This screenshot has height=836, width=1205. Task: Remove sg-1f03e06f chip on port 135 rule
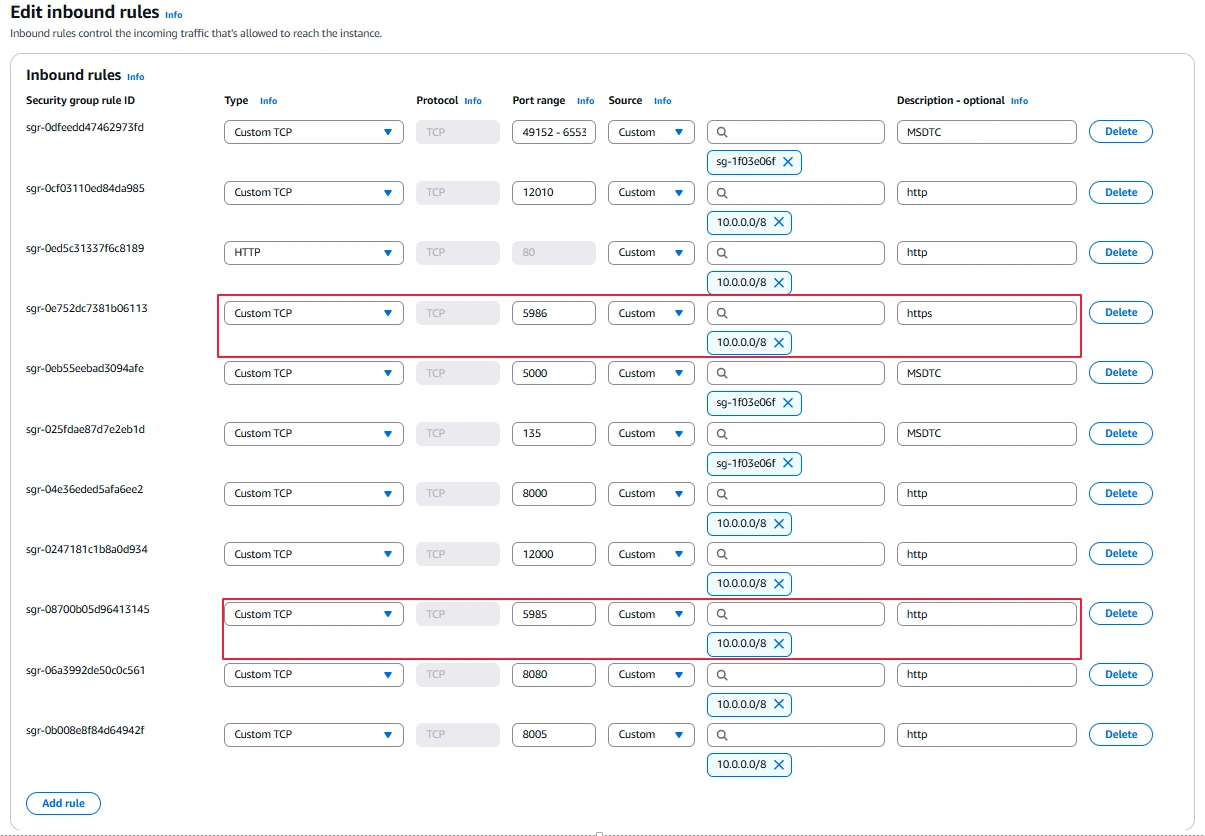(788, 464)
